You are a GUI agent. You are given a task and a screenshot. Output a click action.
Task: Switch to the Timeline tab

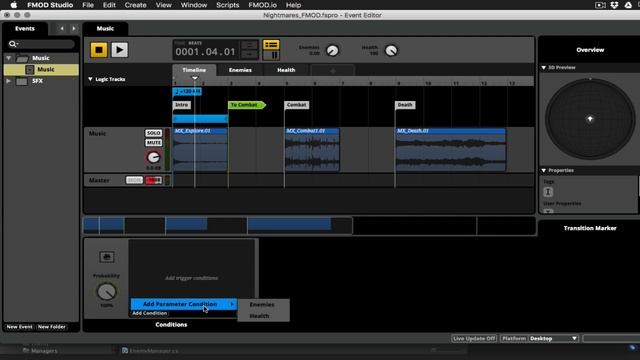coord(194,70)
